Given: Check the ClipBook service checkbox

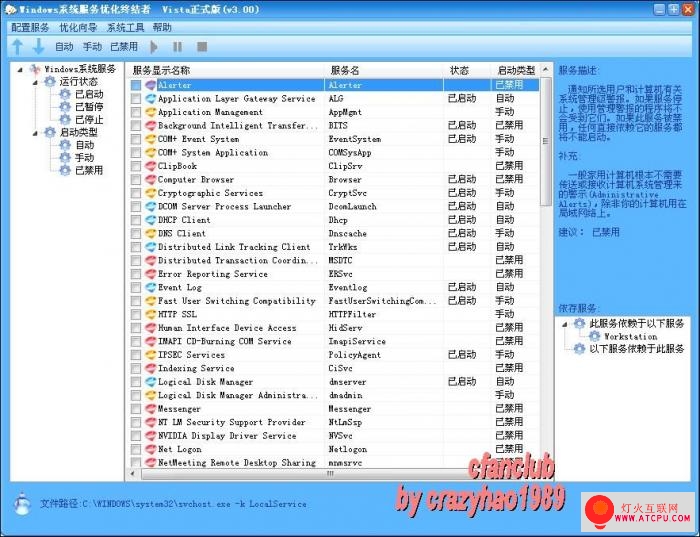Looking at the screenshot, I should tap(136, 166).
